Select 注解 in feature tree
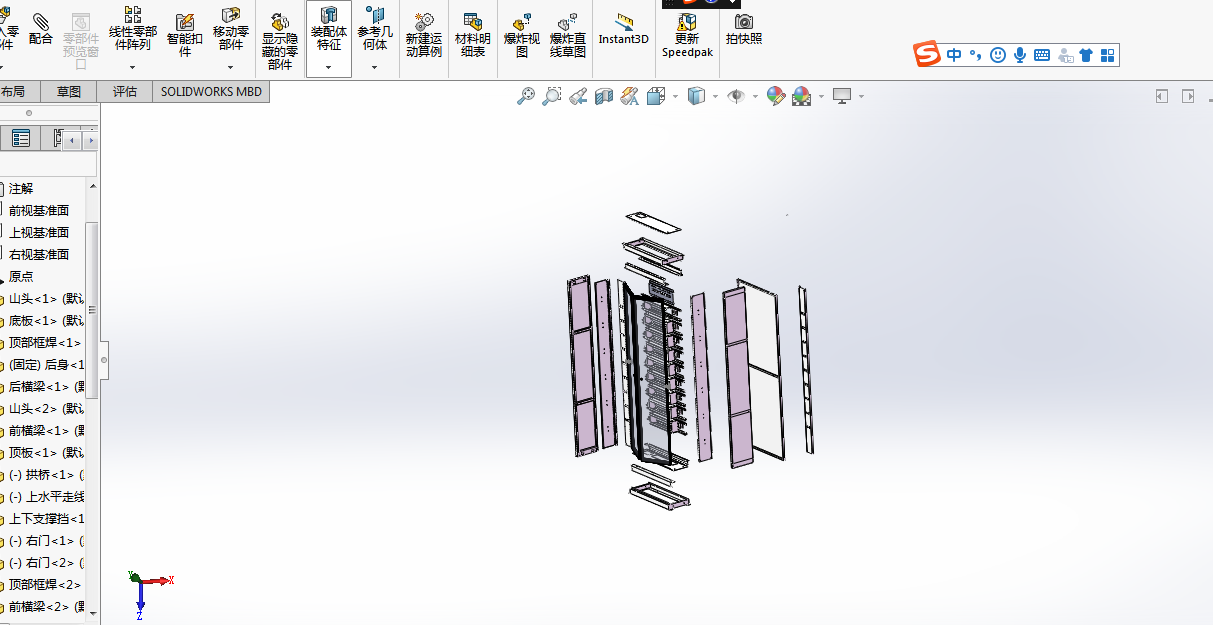The height and width of the screenshot is (625, 1213). click(21, 188)
